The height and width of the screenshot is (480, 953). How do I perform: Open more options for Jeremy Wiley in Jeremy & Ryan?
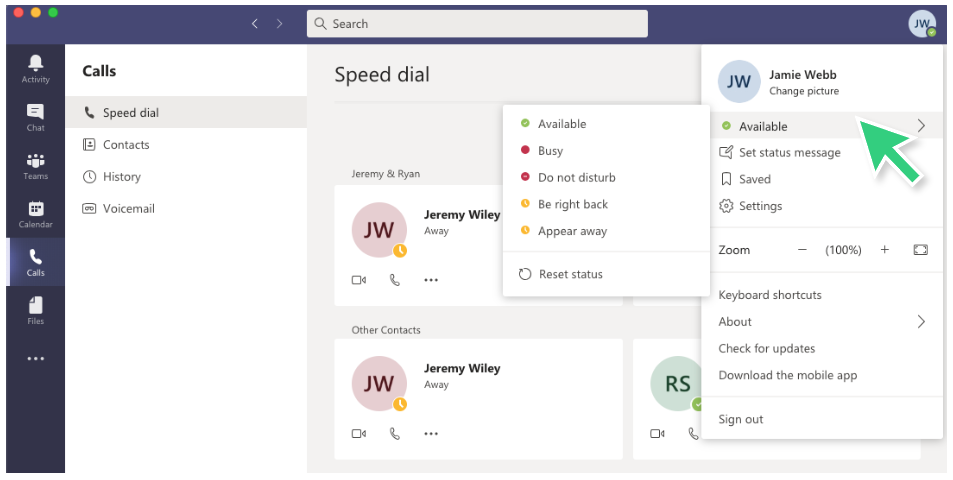(x=431, y=280)
